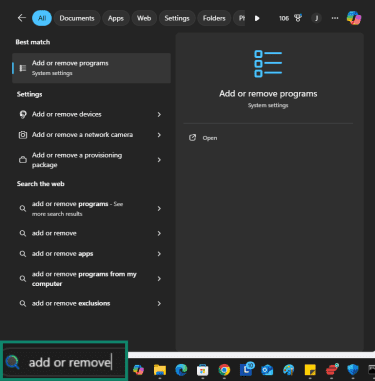Expand add or remove exclusions chevron
Viewport: 375px width, 381px height.
(x=159, y=303)
